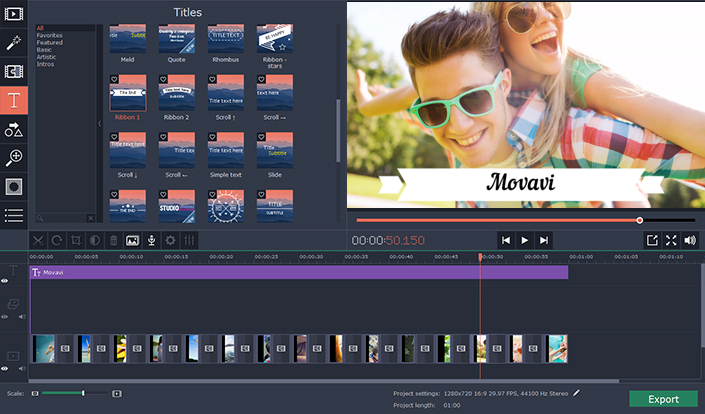The height and width of the screenshot is (414, 705).
Task: Open the Filters magic wand tab
Action: (x=14, y=43)
